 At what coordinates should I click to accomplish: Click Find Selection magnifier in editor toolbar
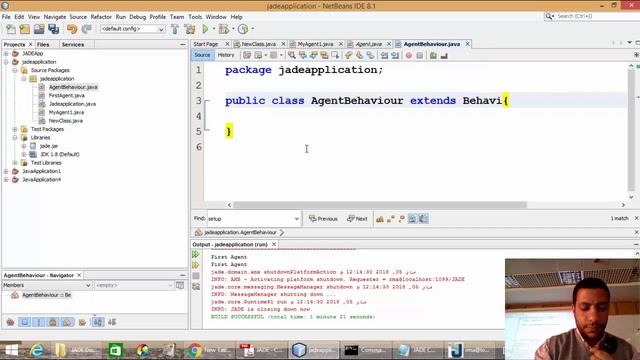[x=291, y=55]
